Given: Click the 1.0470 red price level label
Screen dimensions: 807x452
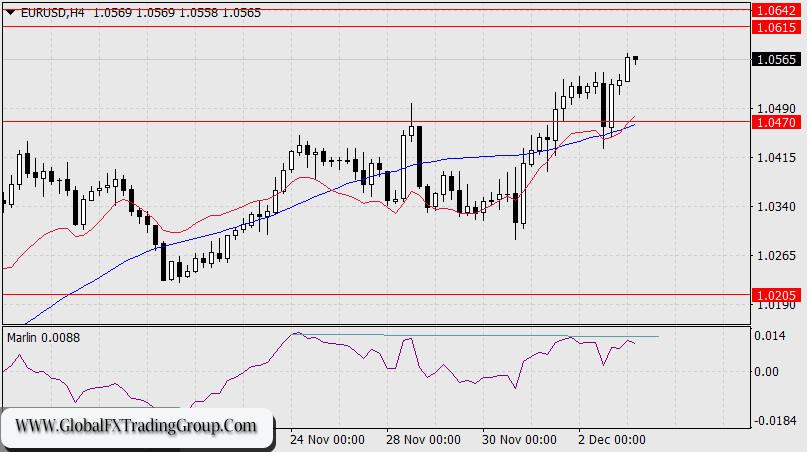Looking at the screenshot, I should coord(777,123).
